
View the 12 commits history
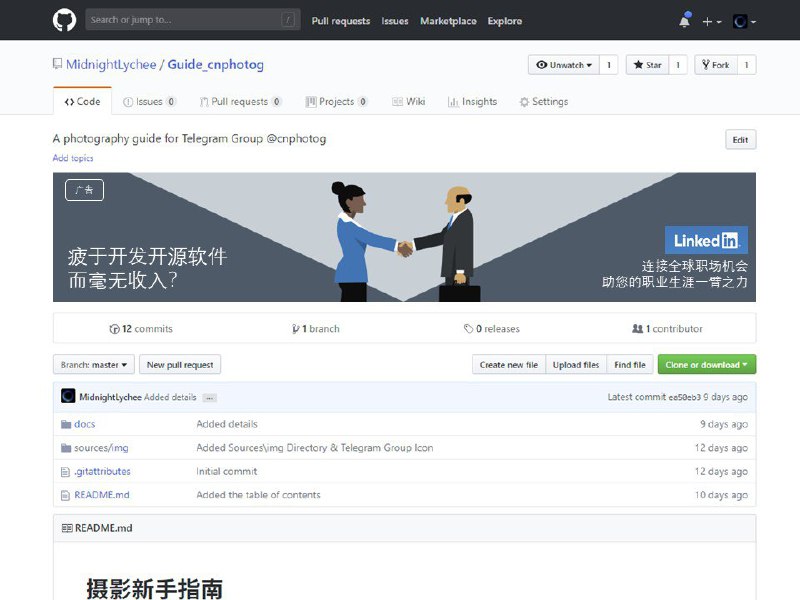coord(141,329)
